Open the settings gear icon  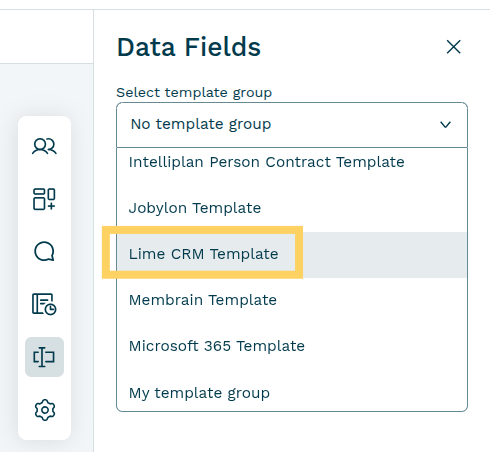44,410
